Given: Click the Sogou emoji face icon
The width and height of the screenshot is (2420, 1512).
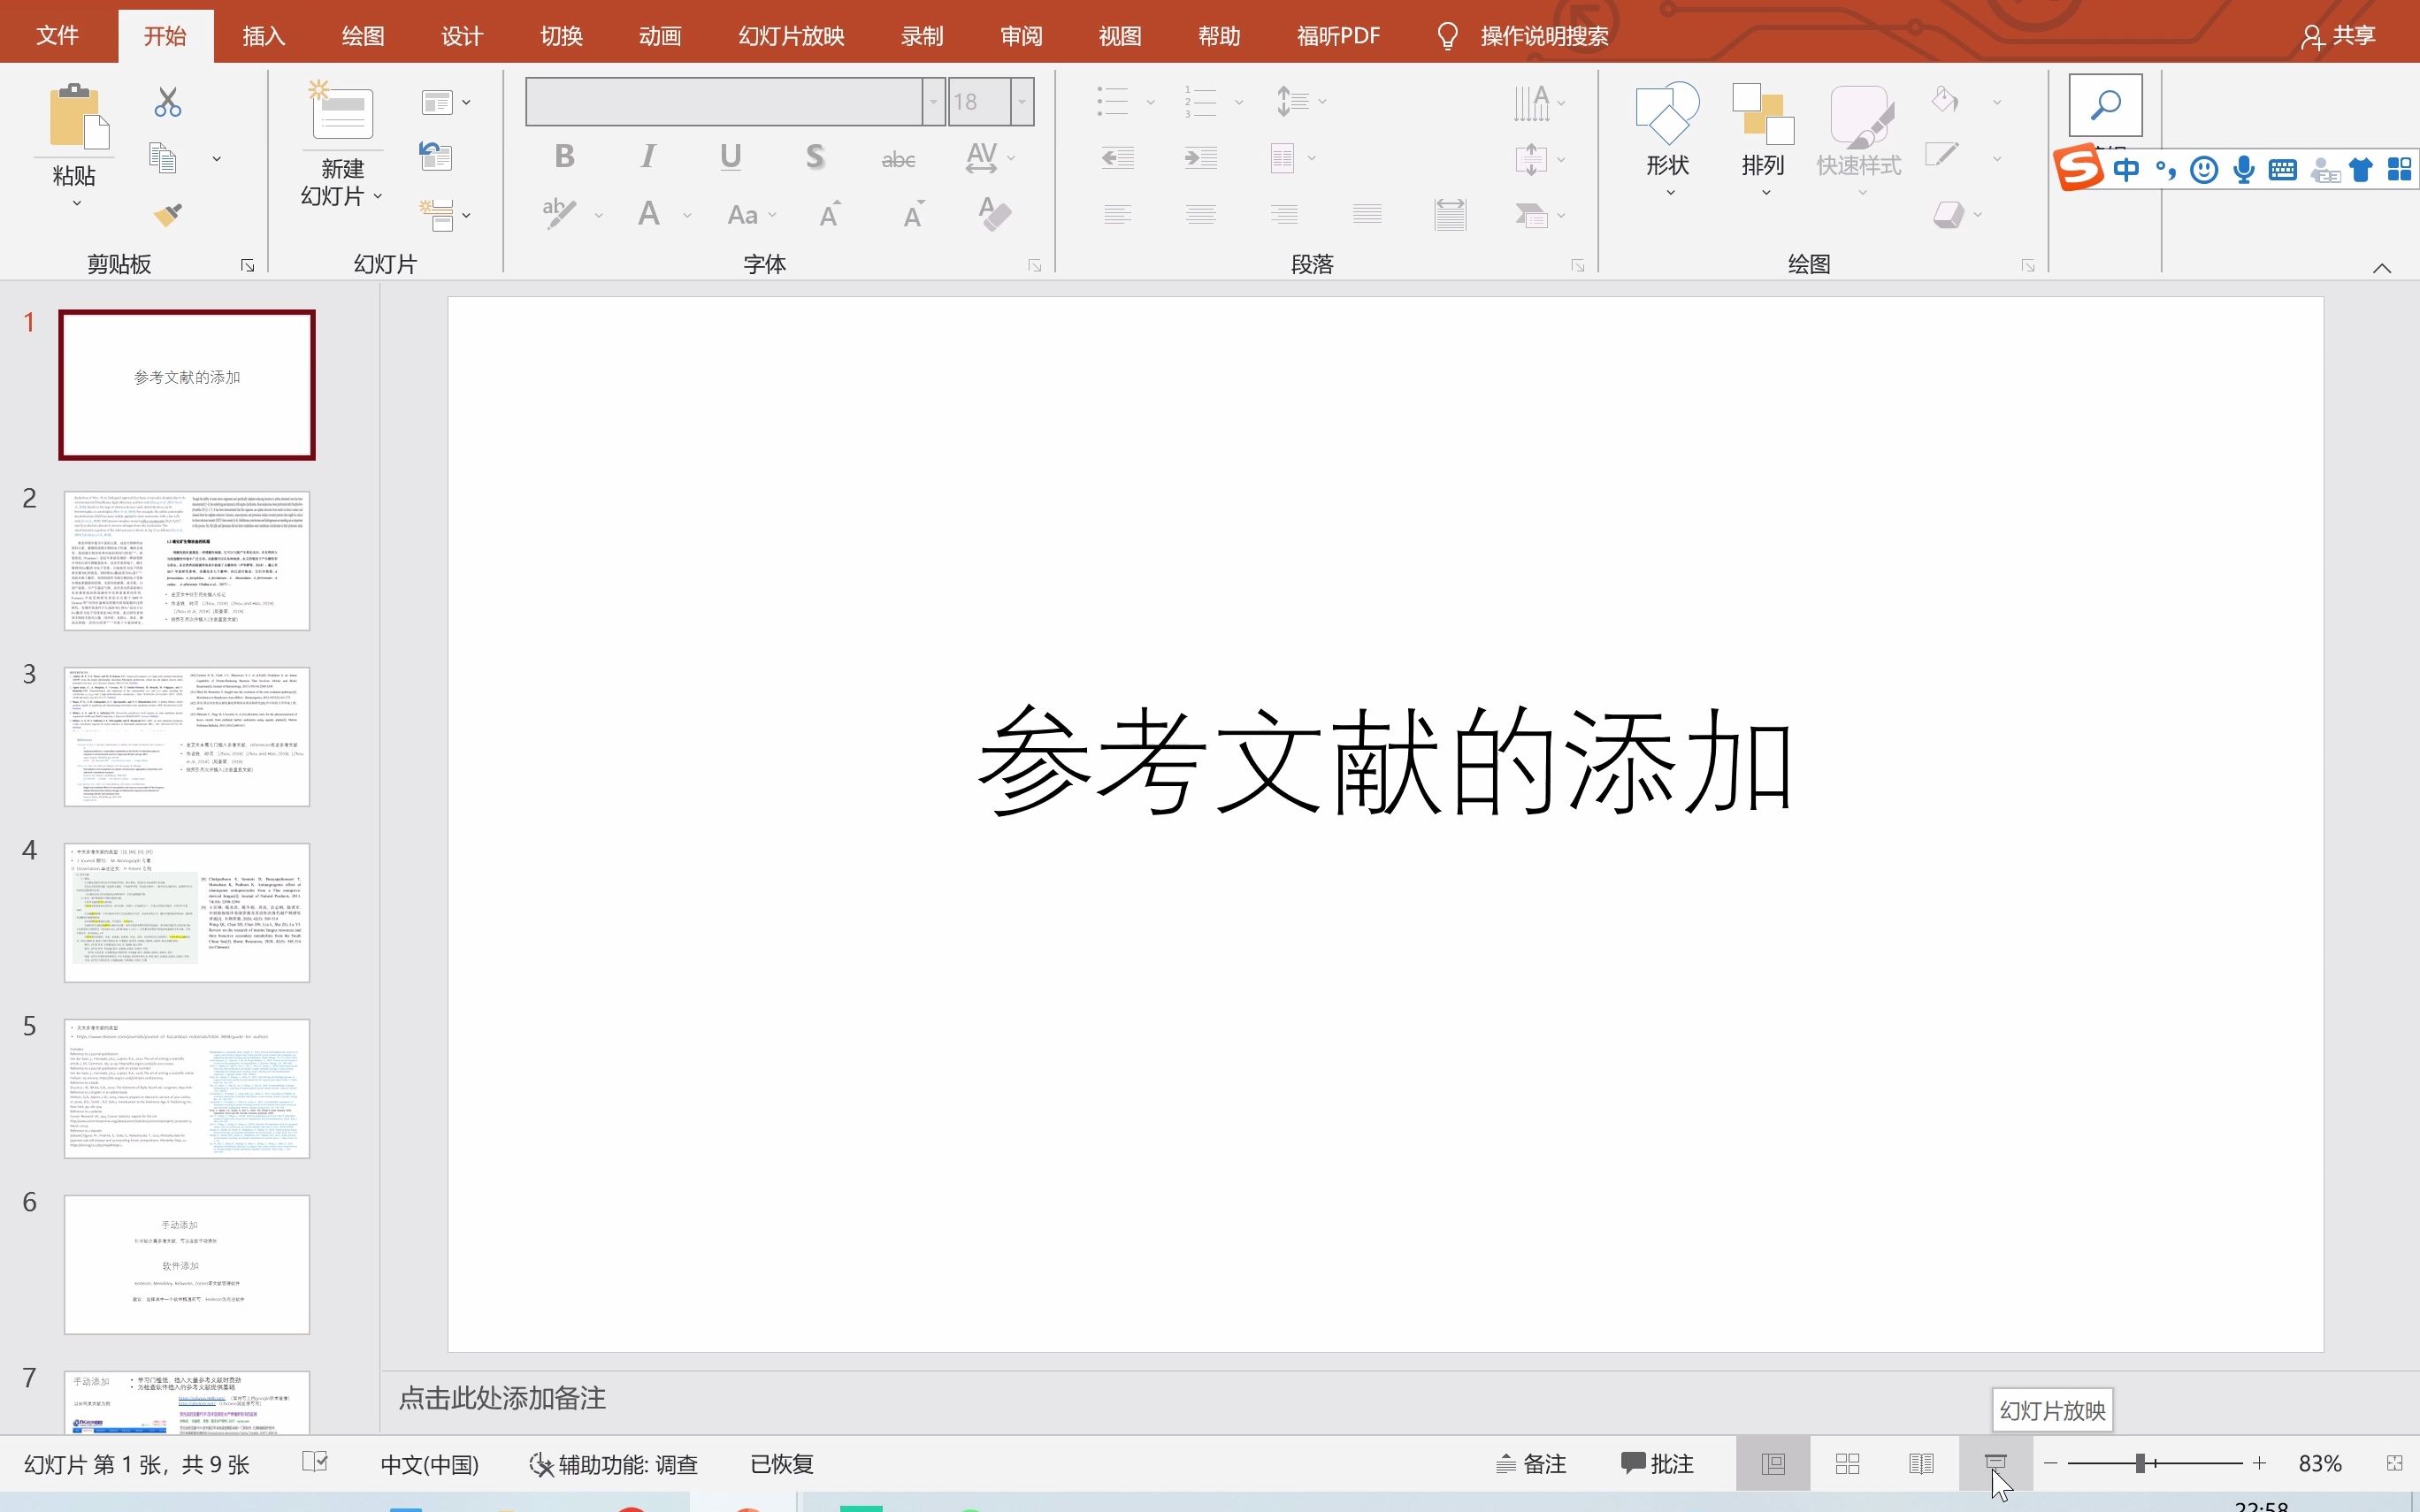Looking at the screenshot, I should click(2204, 170).
